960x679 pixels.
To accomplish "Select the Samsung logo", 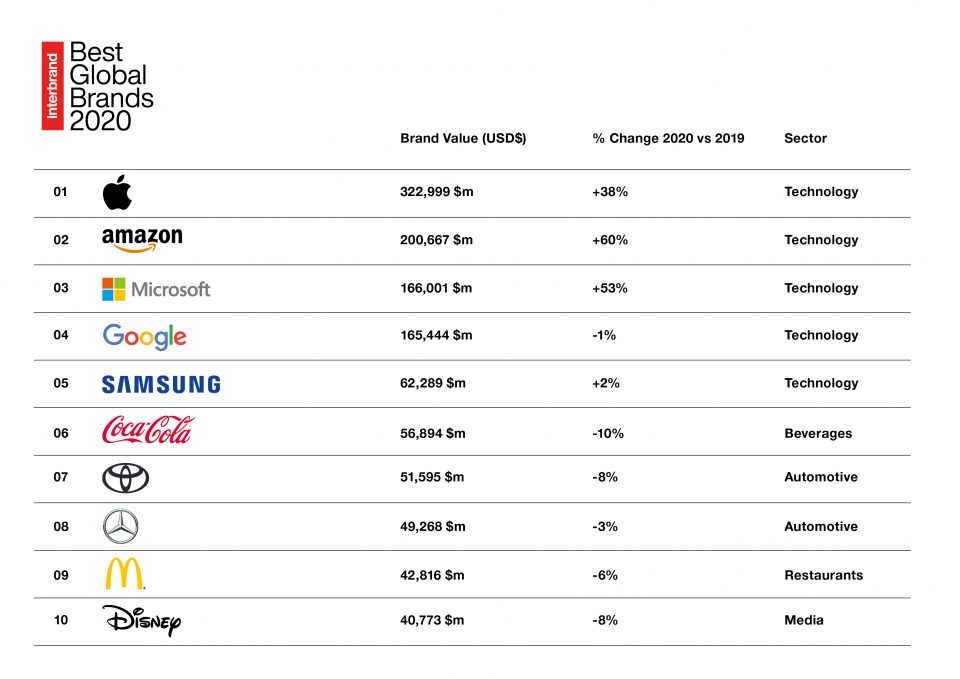I will tap(161, 385).
